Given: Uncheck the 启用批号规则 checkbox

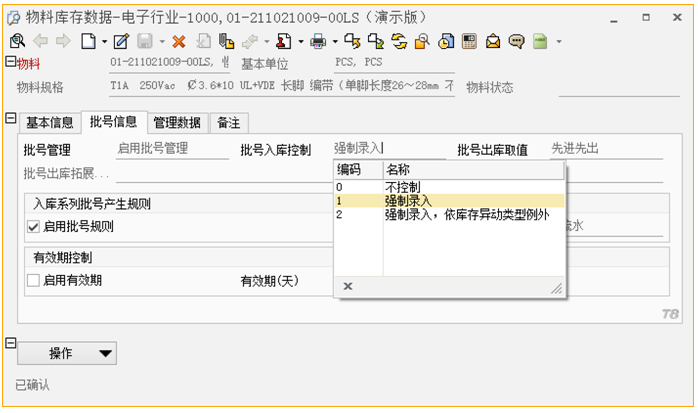Looking at the screenshot, I should tap(34, 226).
